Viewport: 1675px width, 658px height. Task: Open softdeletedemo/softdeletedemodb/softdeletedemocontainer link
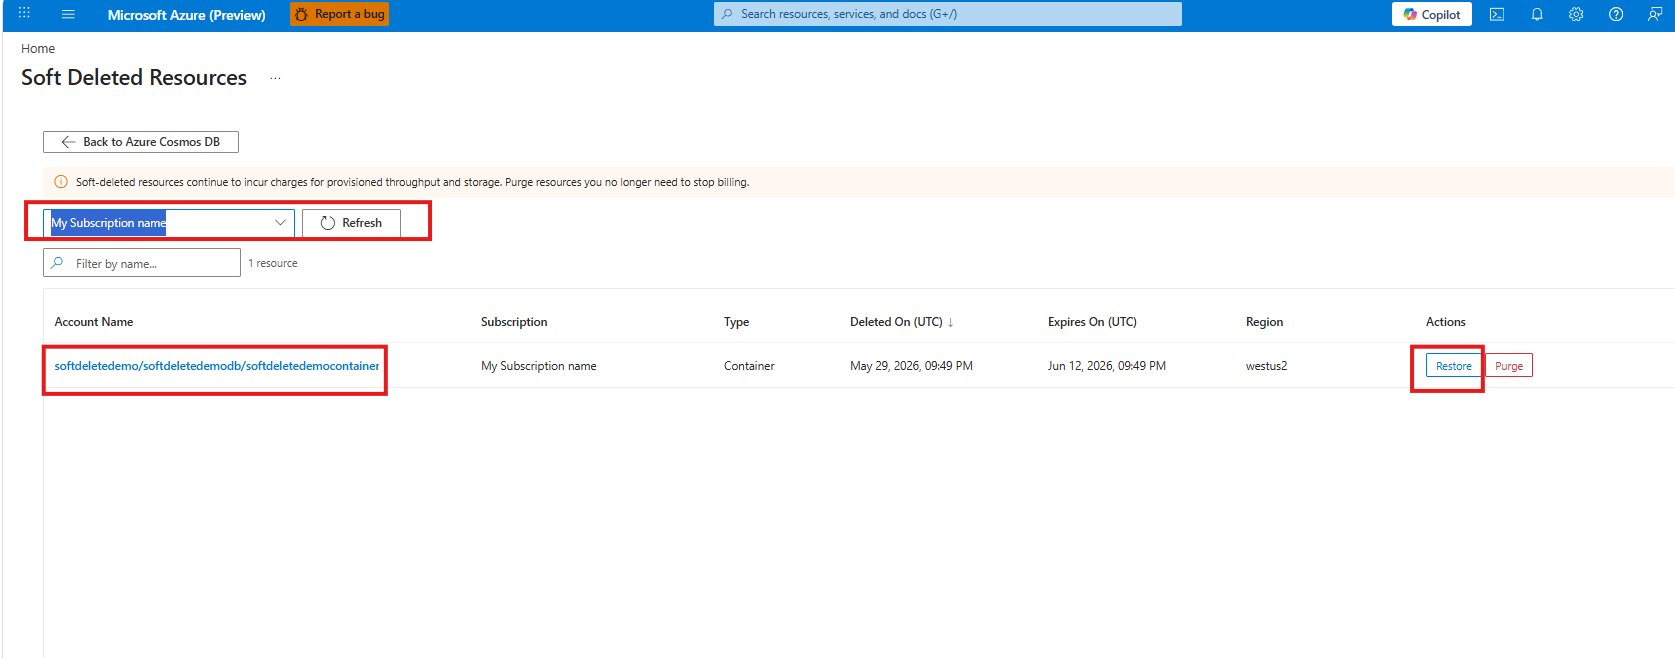pyautogui.click(x=217, y=366)
